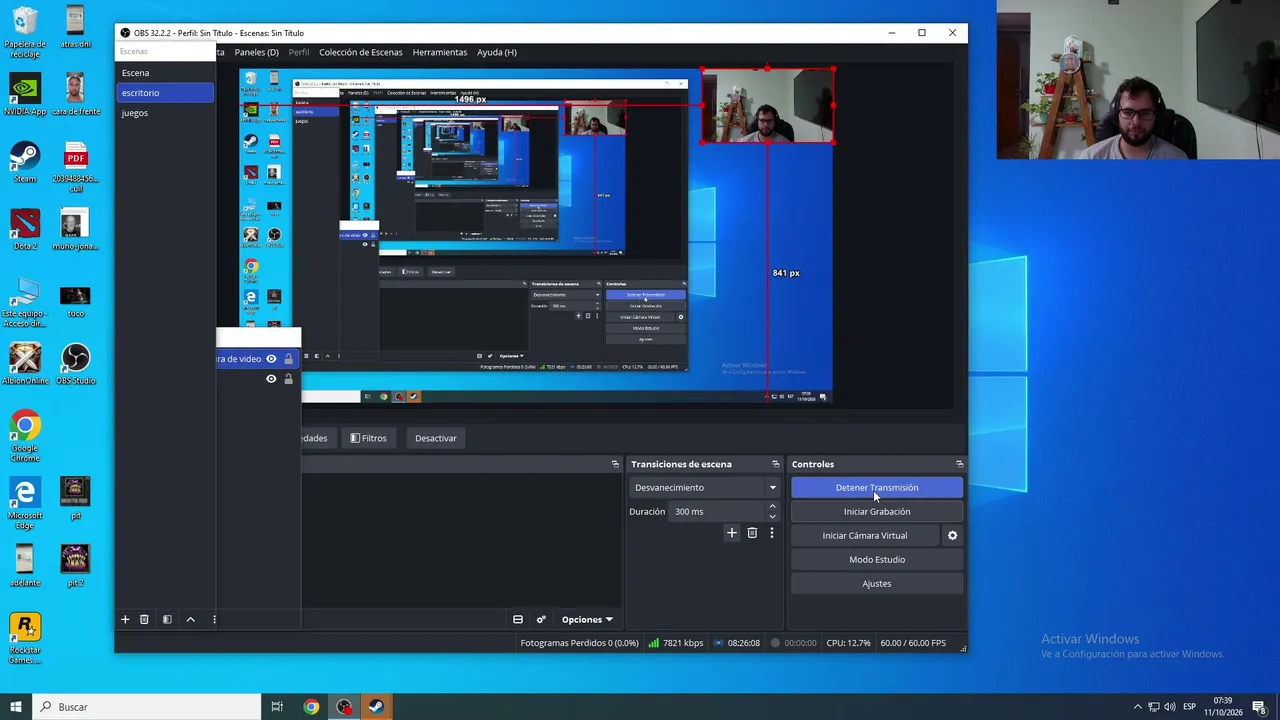1280x720 pixels.
Task: Move the selected scene up
Action: click(x=190, y=620)
